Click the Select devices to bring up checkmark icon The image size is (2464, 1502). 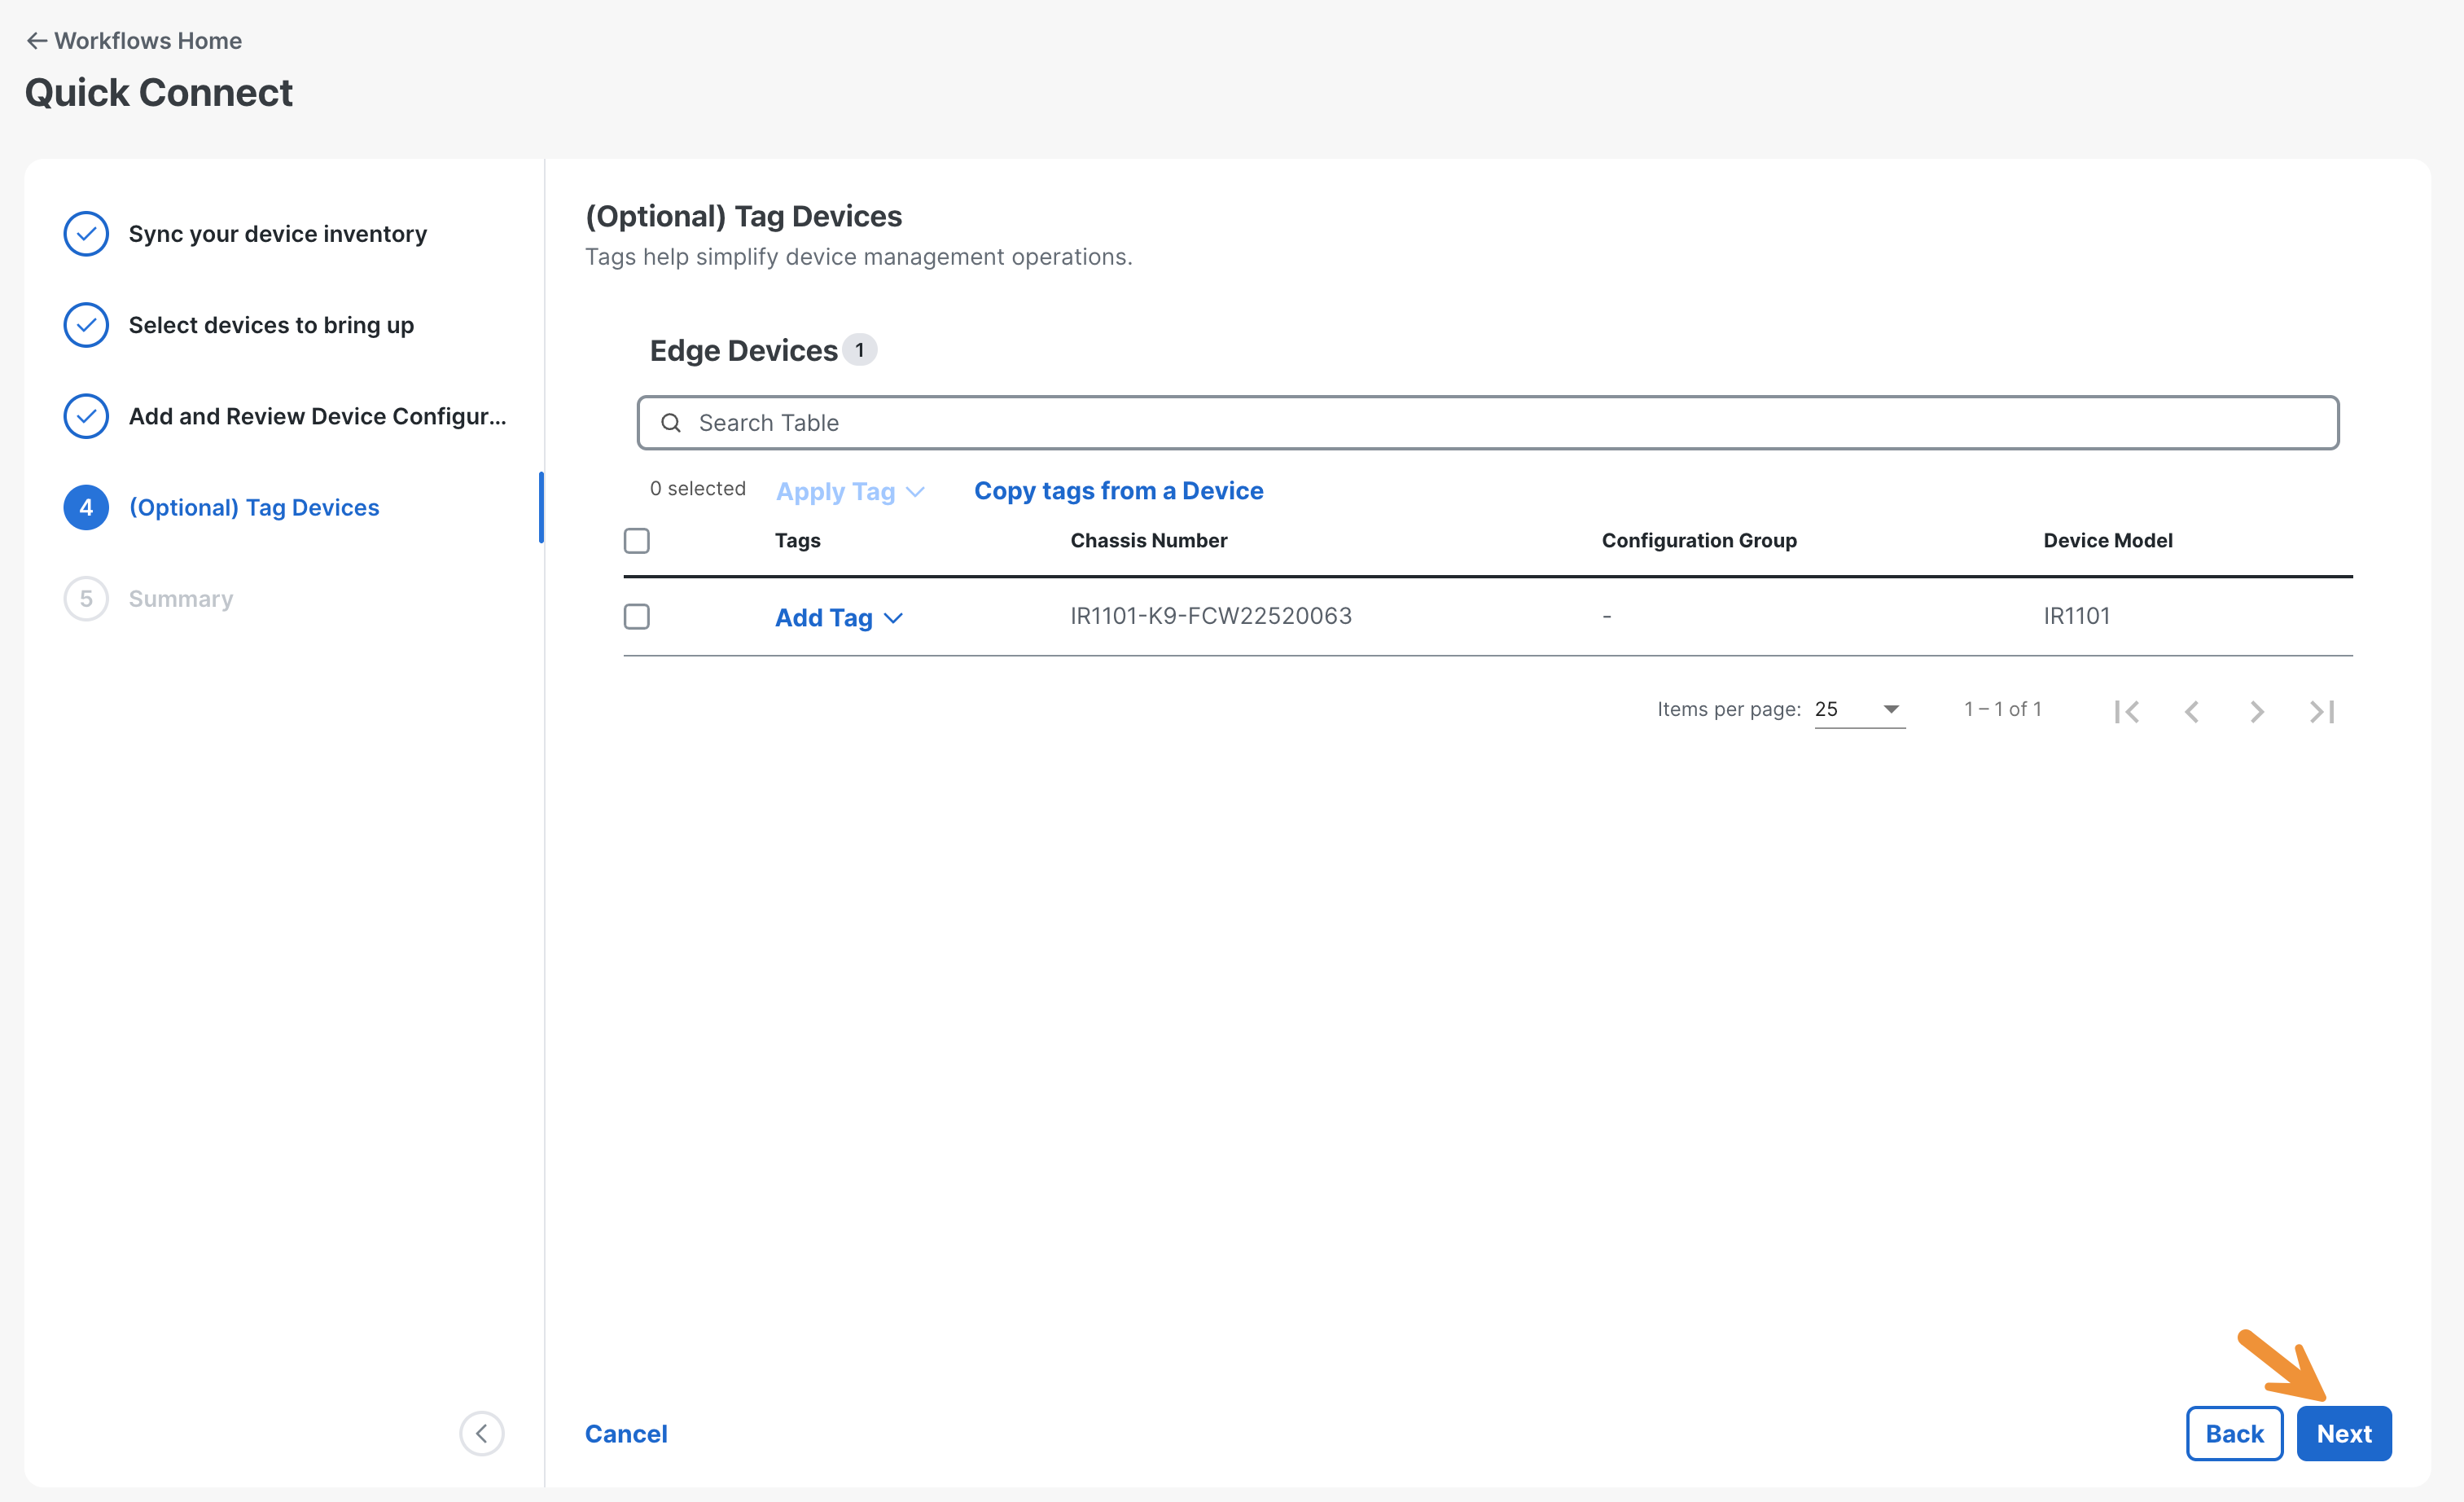[86, 325]
